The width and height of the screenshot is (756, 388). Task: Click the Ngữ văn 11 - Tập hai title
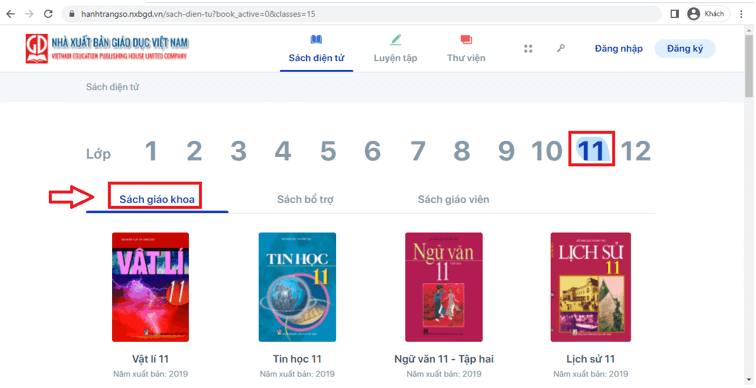(x=444, y=359)
